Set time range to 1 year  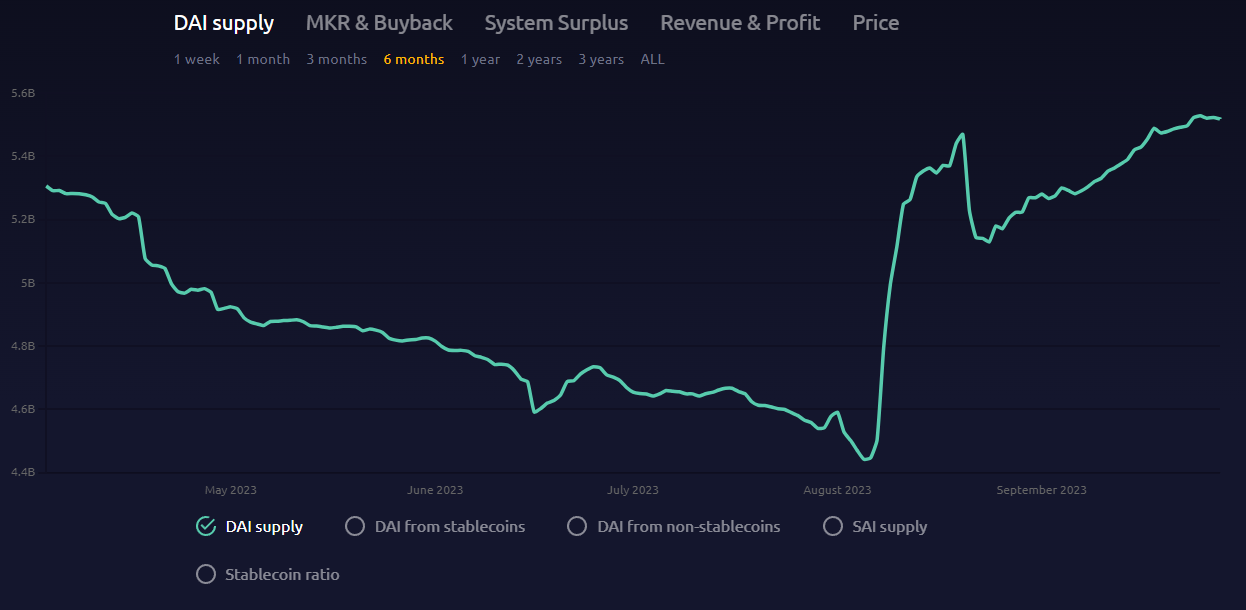pos(480,59)
